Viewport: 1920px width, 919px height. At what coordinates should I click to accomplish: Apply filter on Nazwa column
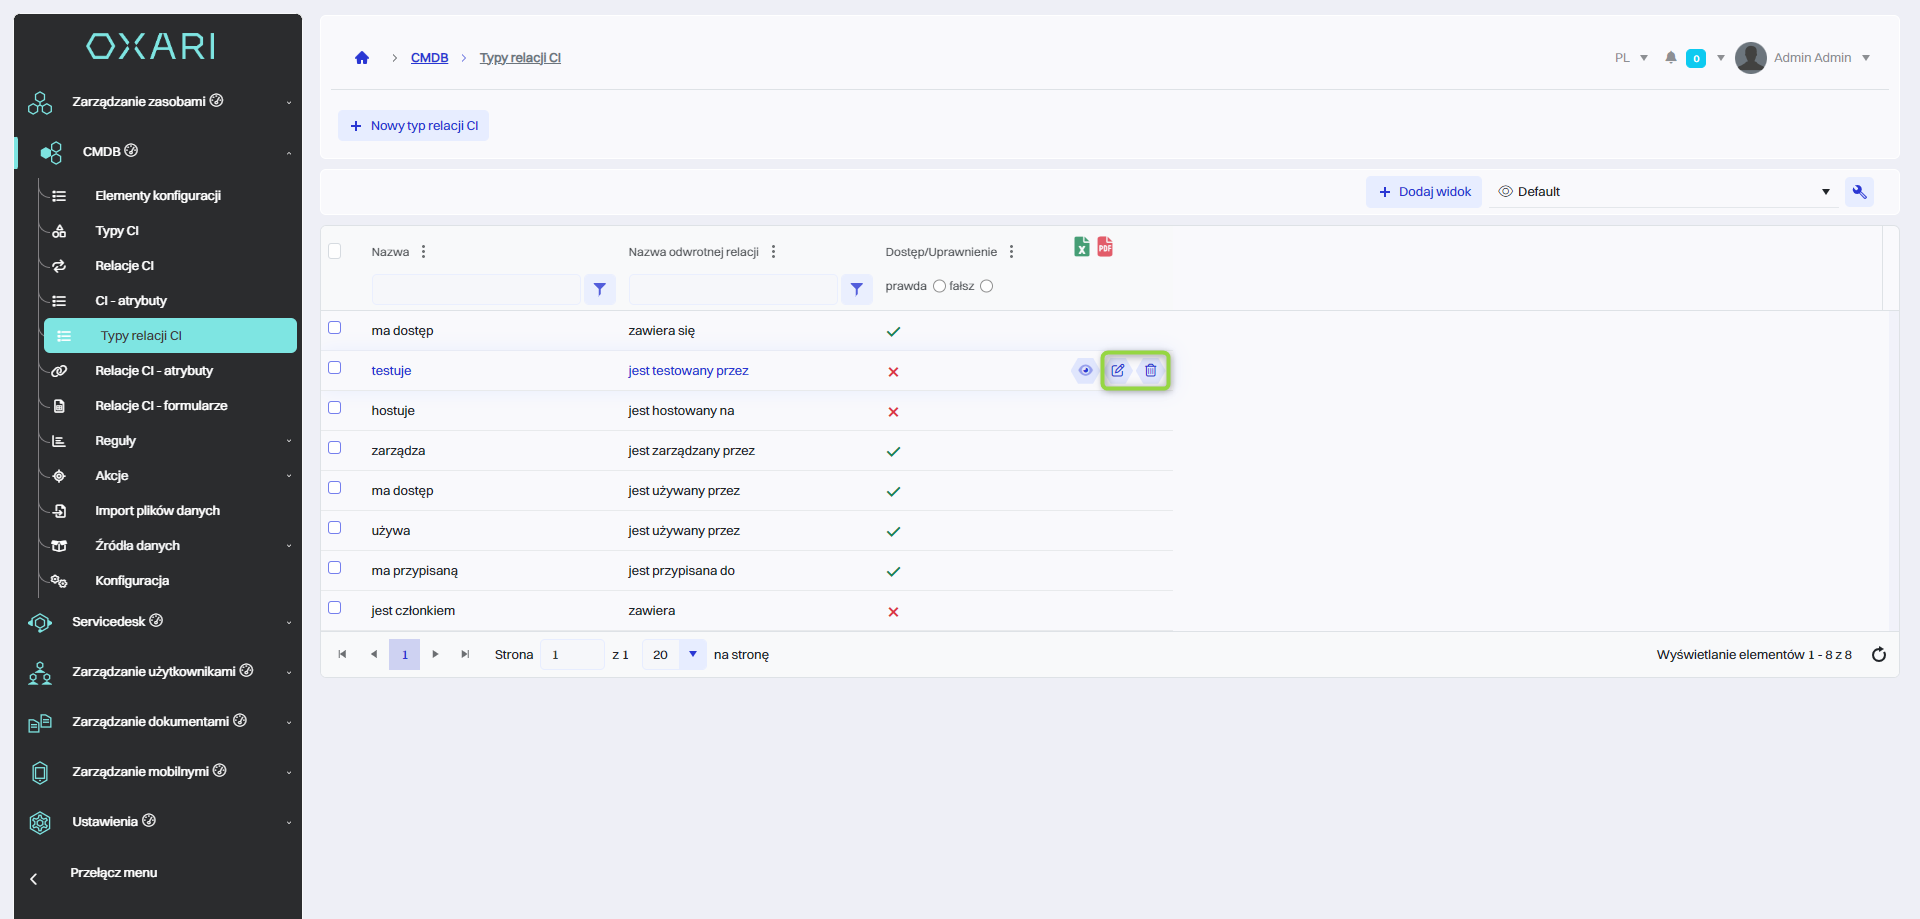pos(599,290)
